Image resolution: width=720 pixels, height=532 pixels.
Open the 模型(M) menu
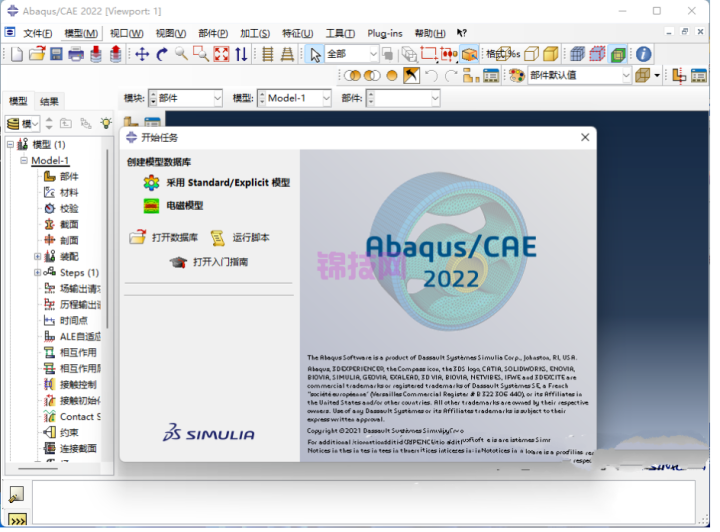81,33
